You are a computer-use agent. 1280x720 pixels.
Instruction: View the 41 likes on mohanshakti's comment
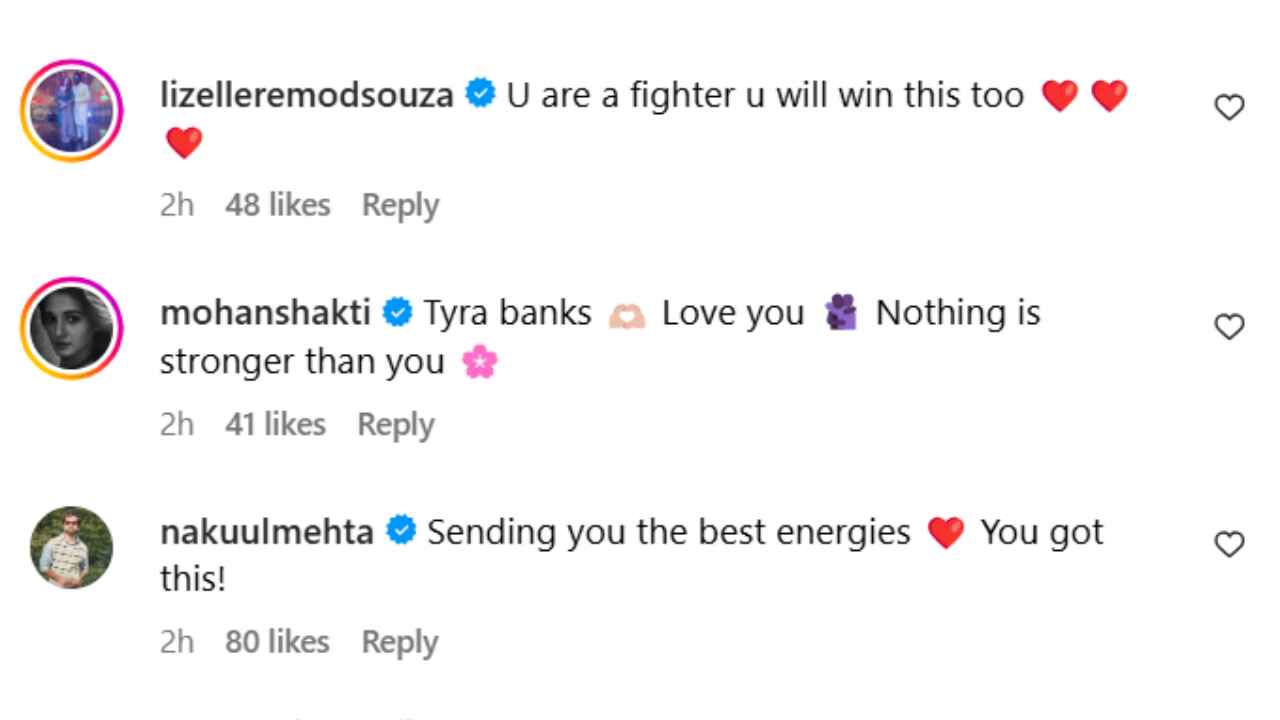(x=276, y=424)
